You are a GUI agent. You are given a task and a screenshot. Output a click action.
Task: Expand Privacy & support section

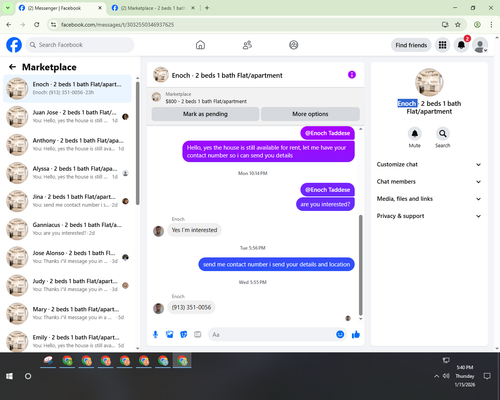coord(429,216)
